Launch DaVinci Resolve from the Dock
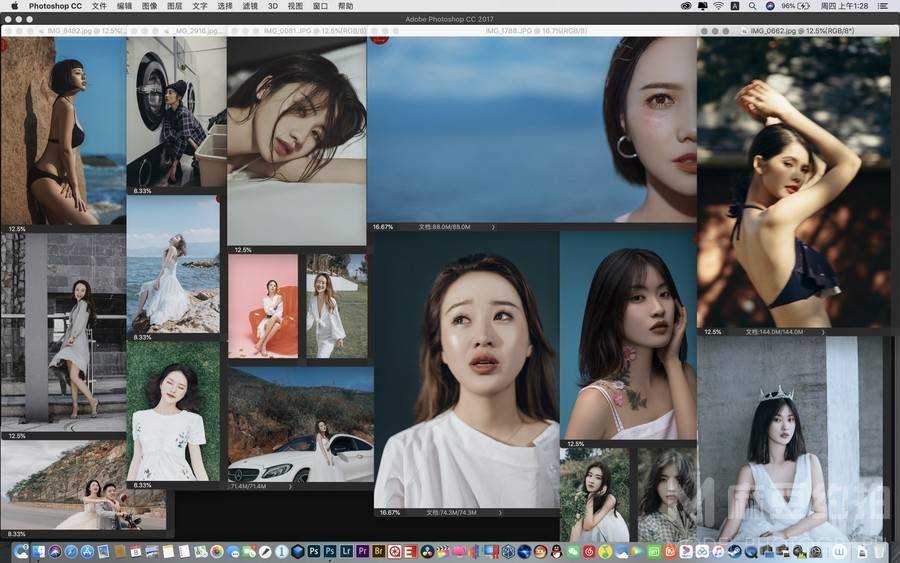Screen dimensions: 900x563 click(427, 552)
